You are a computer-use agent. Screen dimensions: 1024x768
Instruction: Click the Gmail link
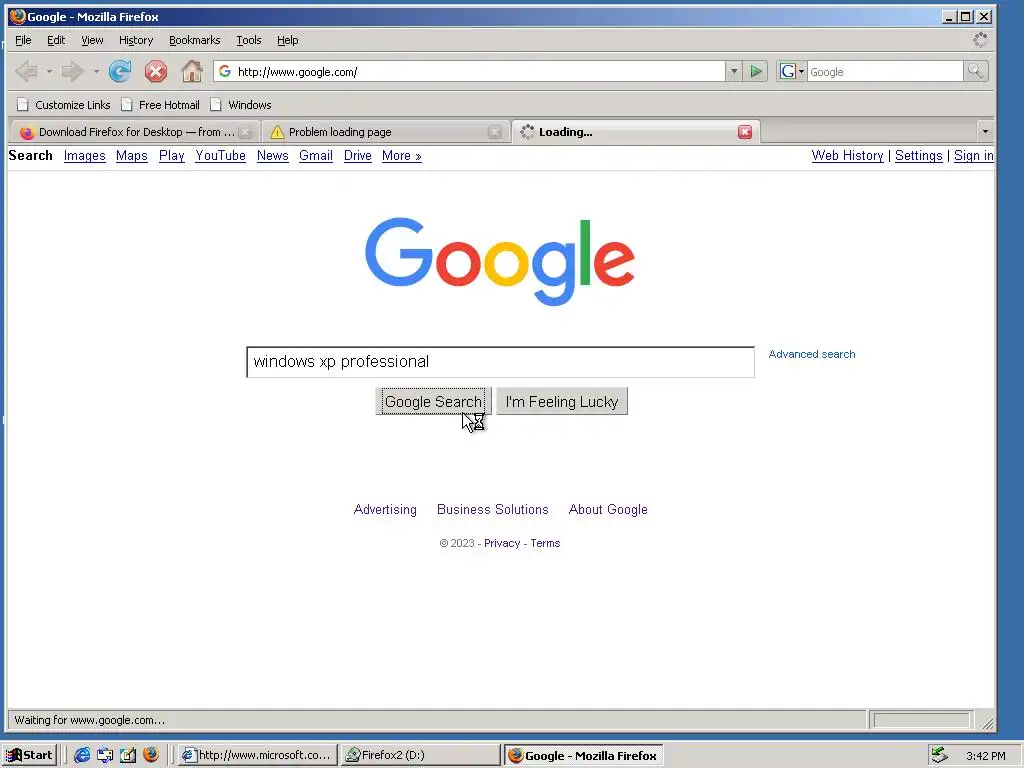click(x=315, y=155)
